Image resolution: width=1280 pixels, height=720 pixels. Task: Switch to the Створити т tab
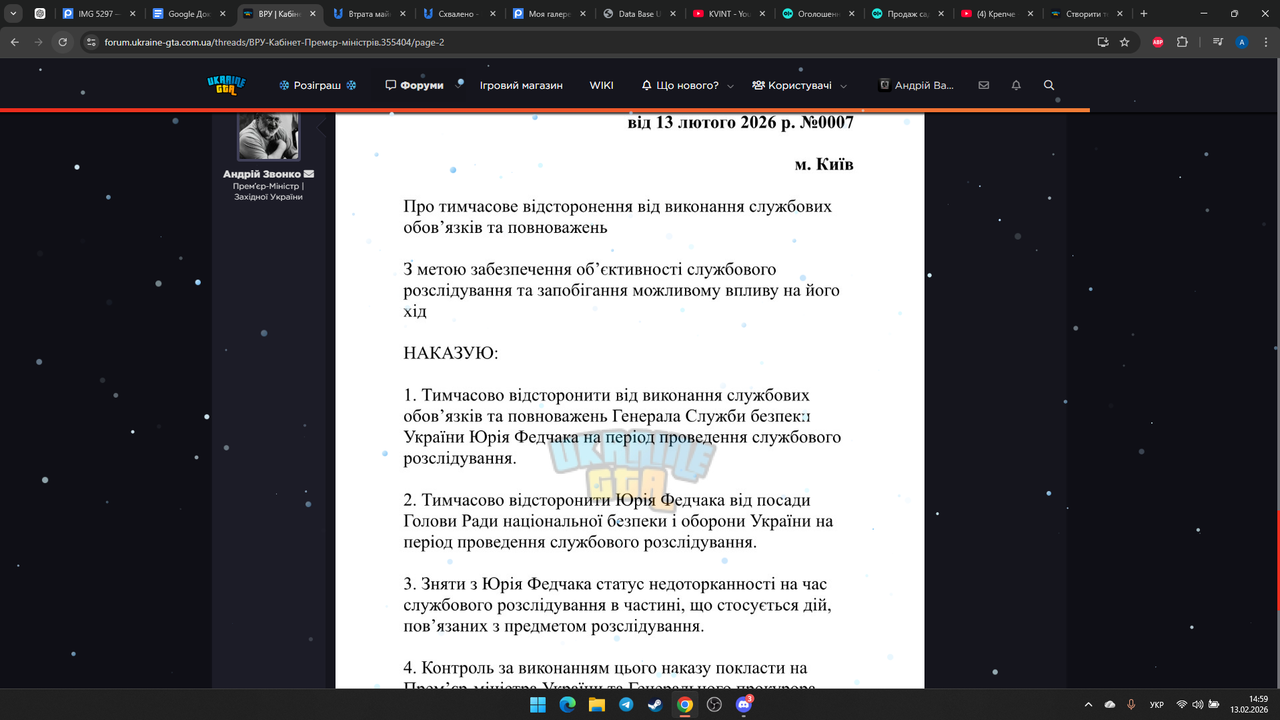[x=1086, y=14]
